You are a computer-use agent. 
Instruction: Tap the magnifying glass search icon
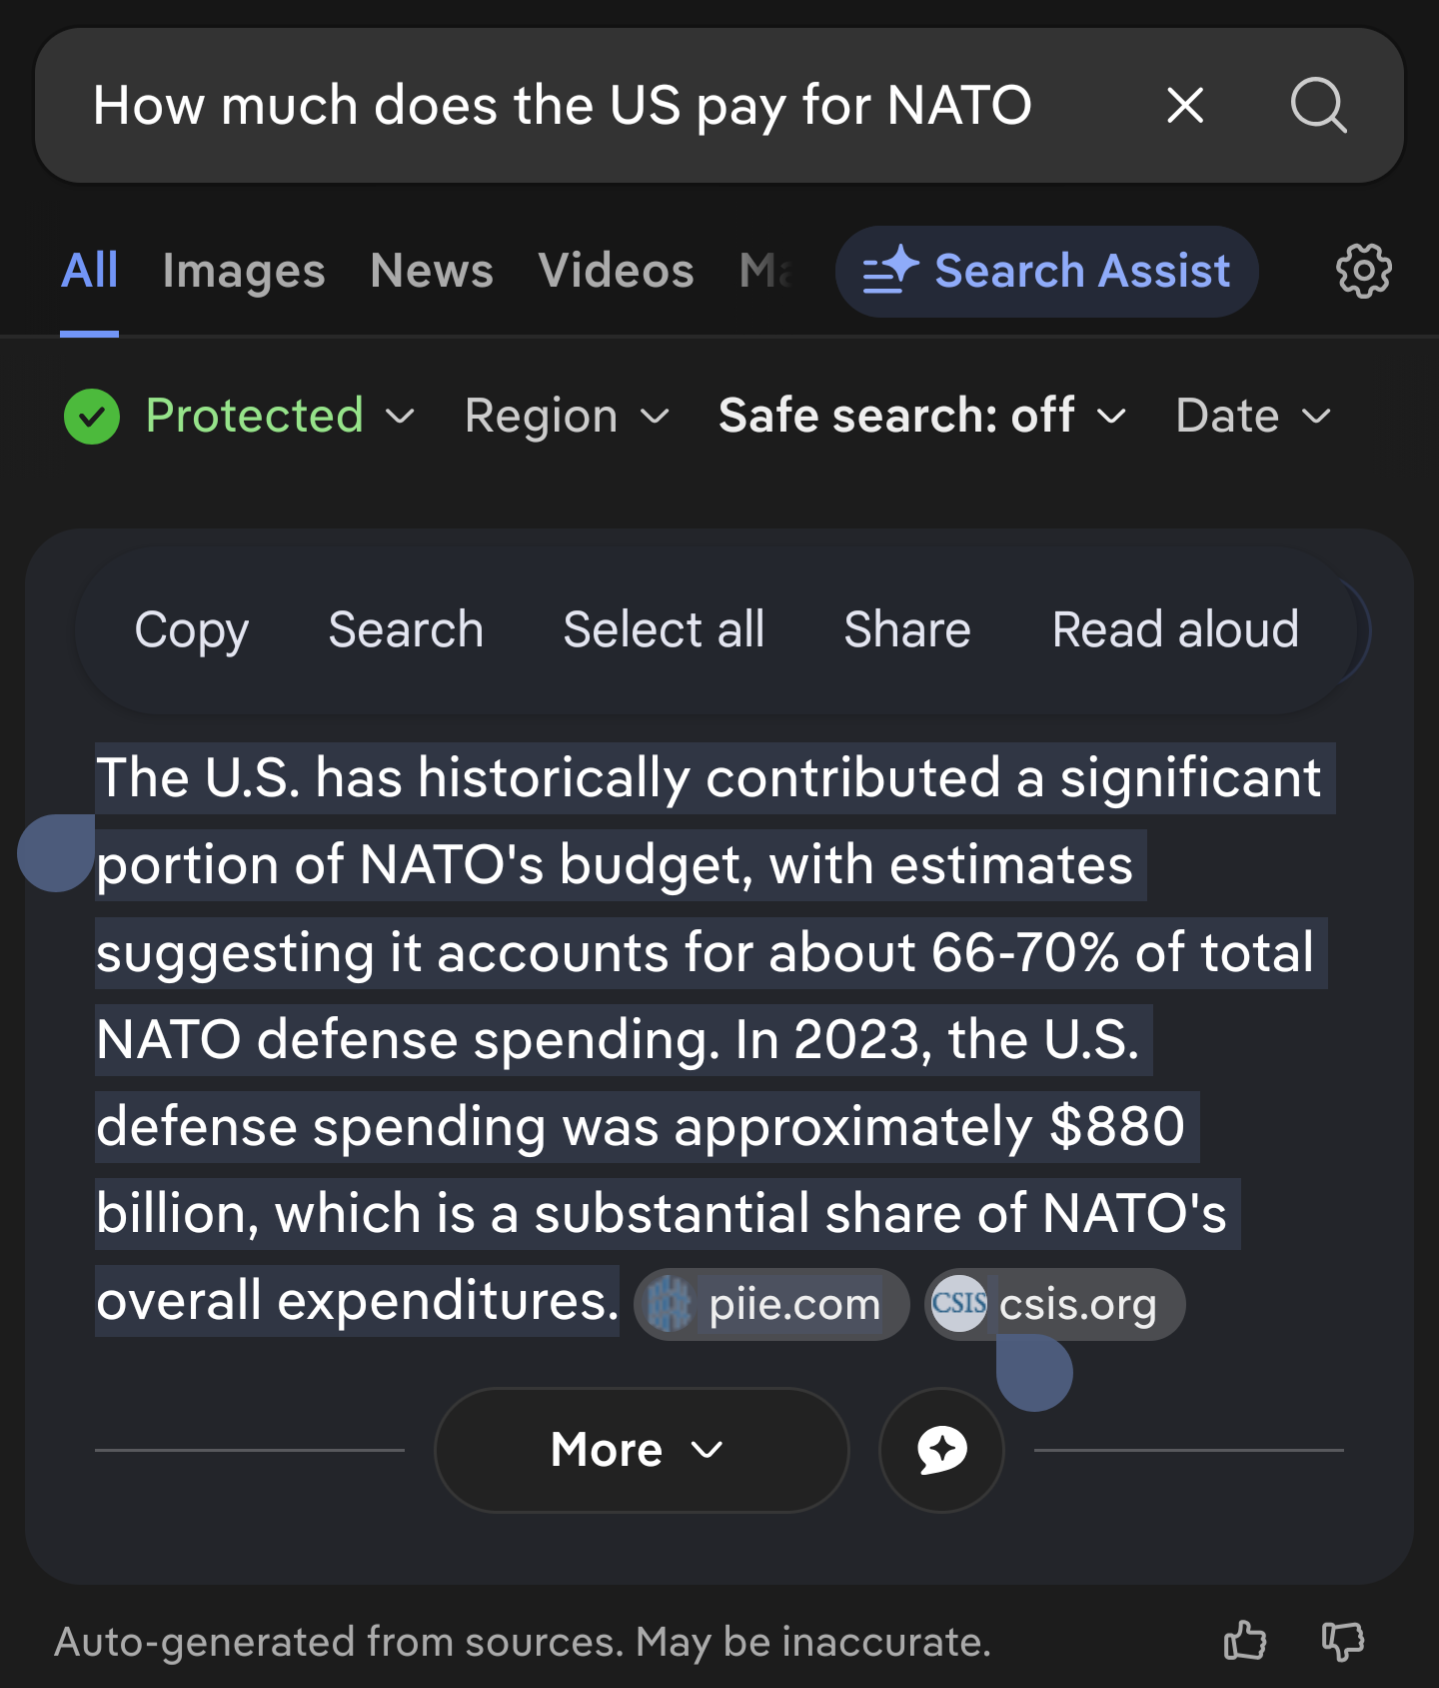click(1318, 105)
